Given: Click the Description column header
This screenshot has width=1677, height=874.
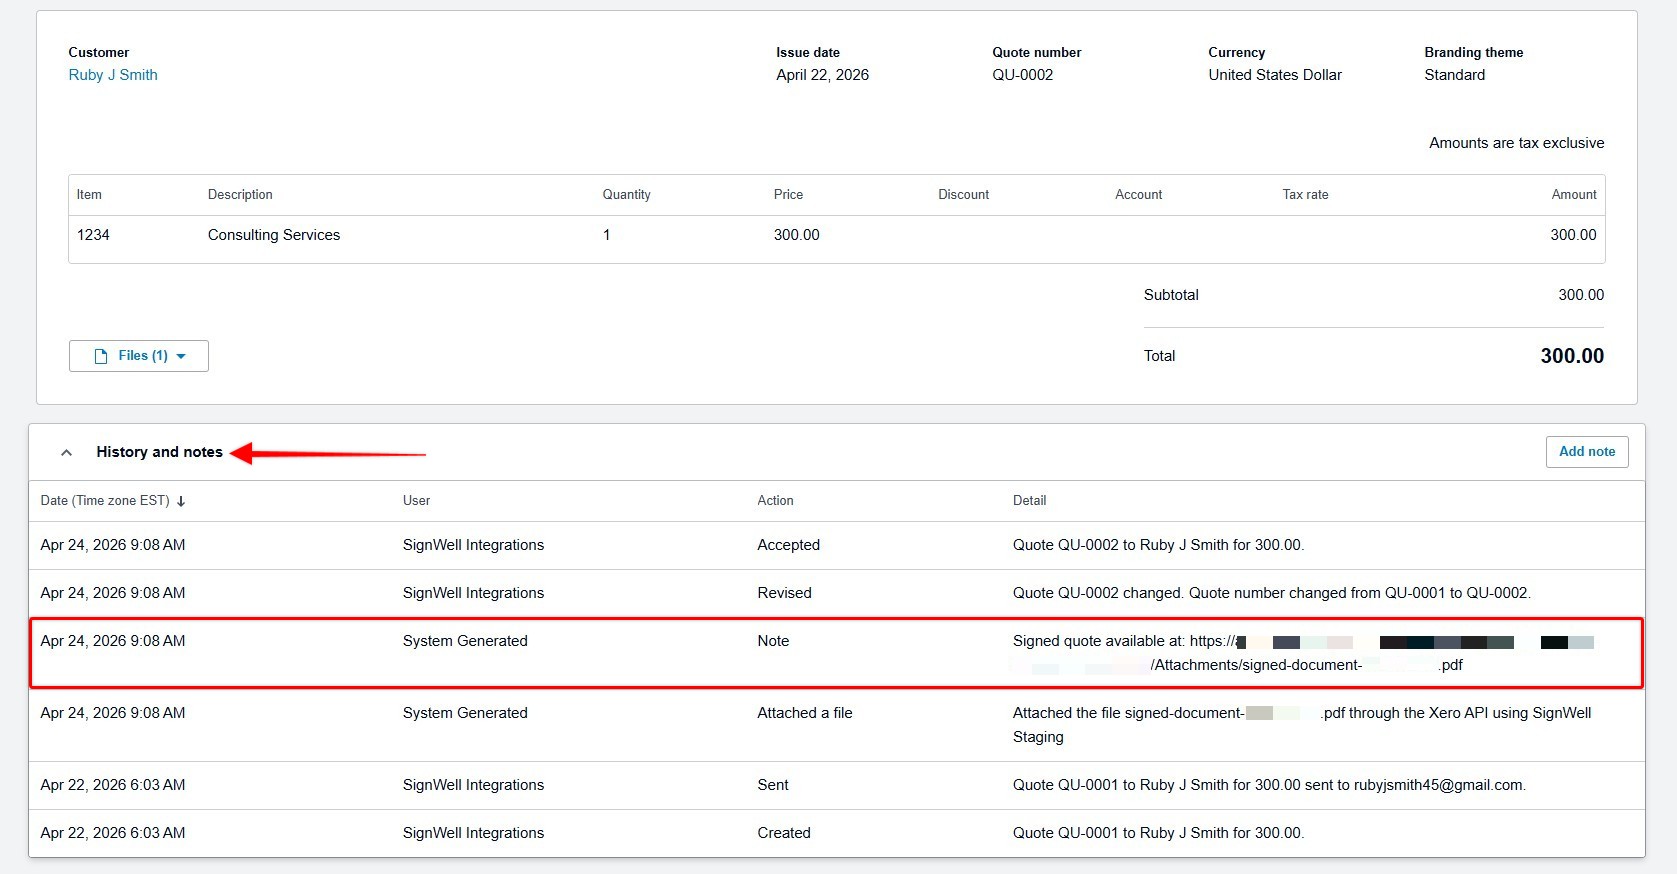Looking at the screenshot, I should [x=240, y=195].
